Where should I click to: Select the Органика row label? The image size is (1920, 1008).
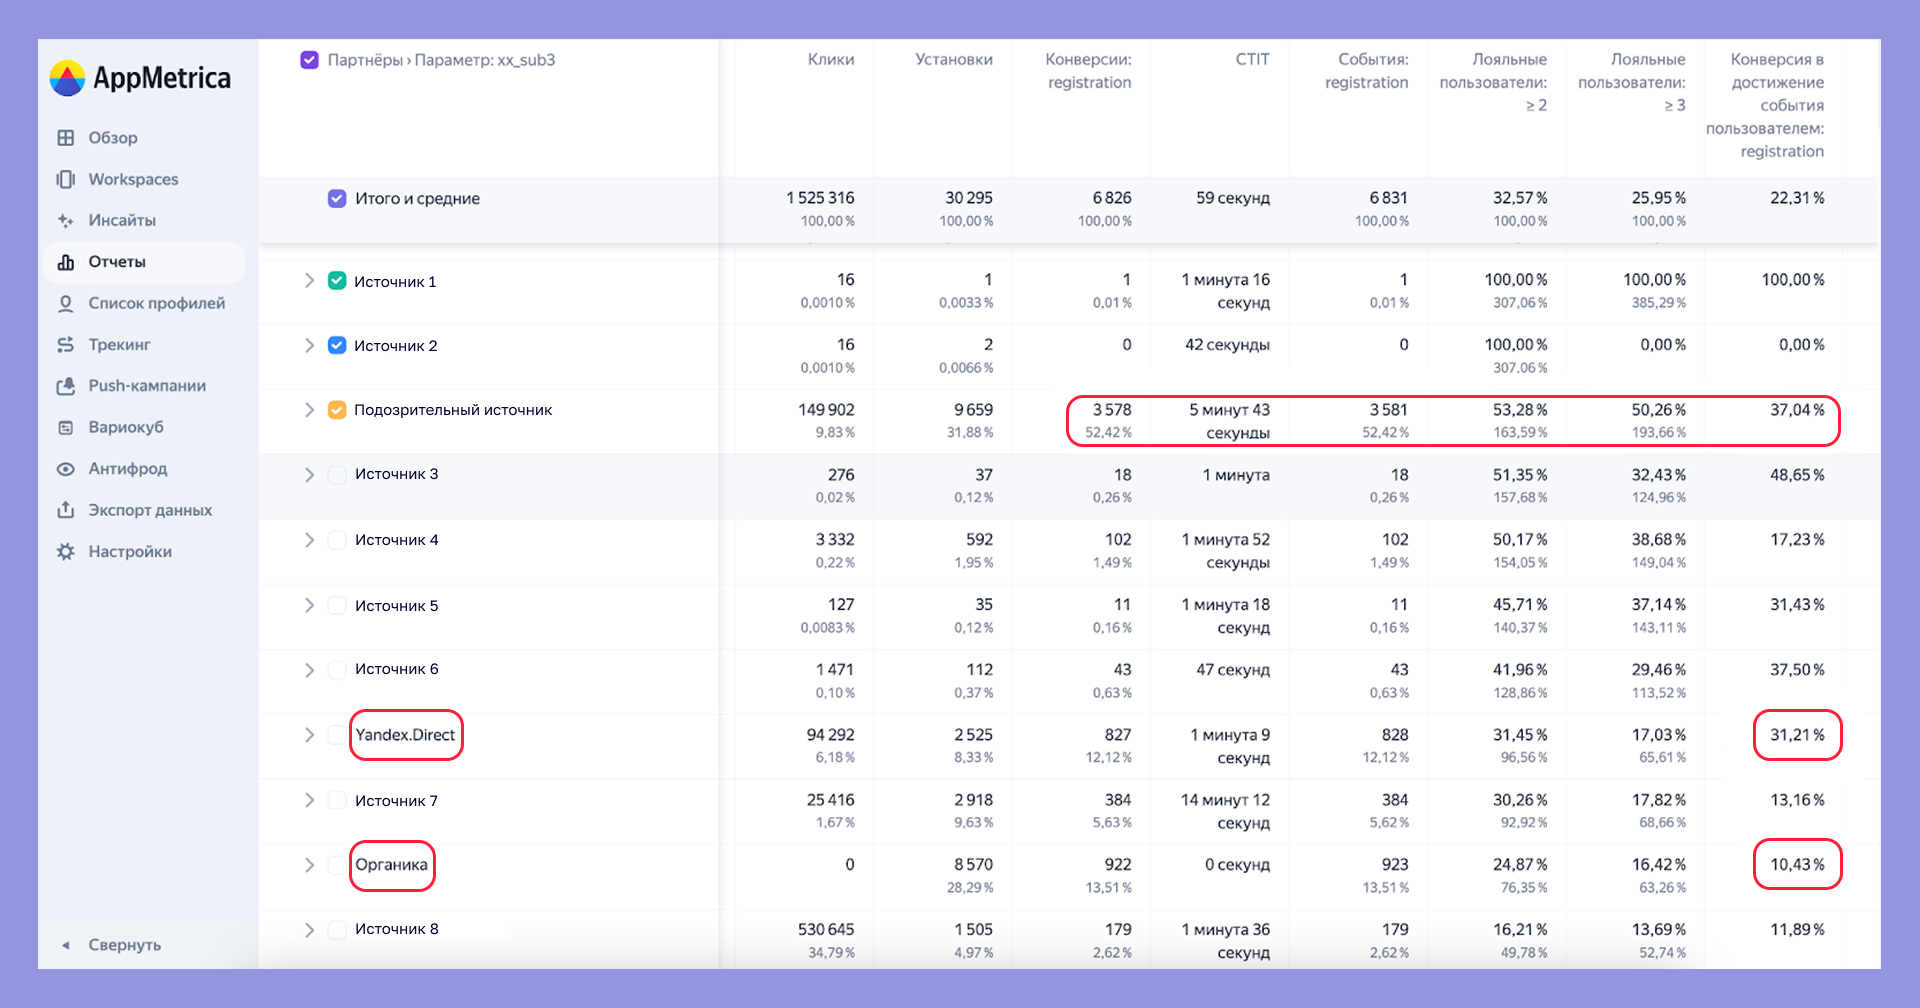[391, 865]
